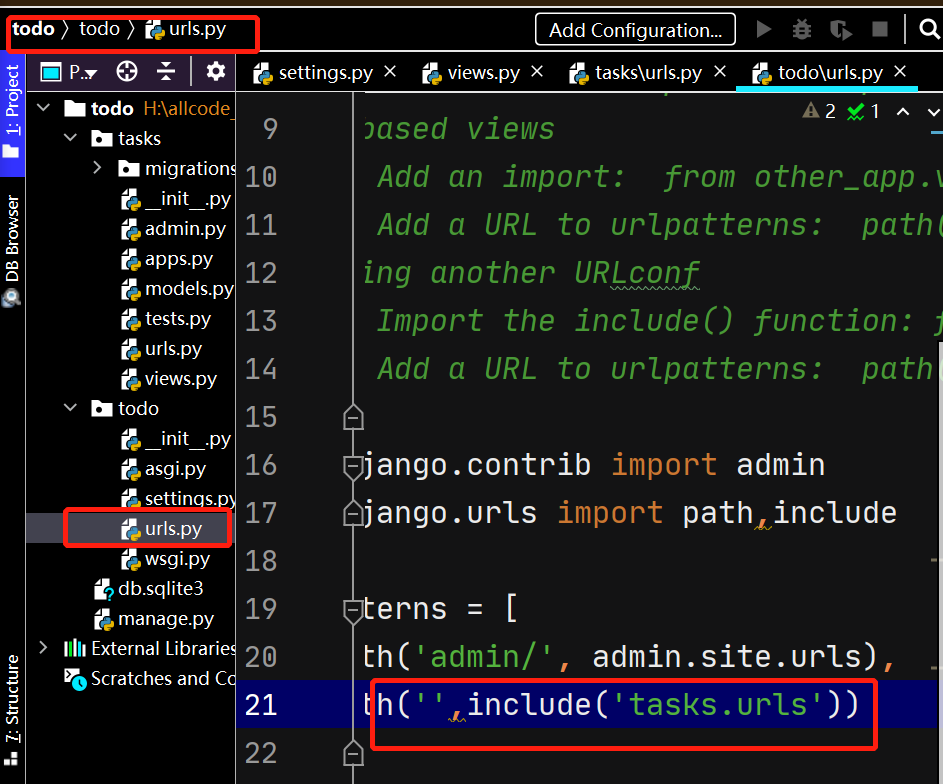This screenshot has width=943, height=784.
Task: Select the migrations folder
Action: click(x=177, y=168)
